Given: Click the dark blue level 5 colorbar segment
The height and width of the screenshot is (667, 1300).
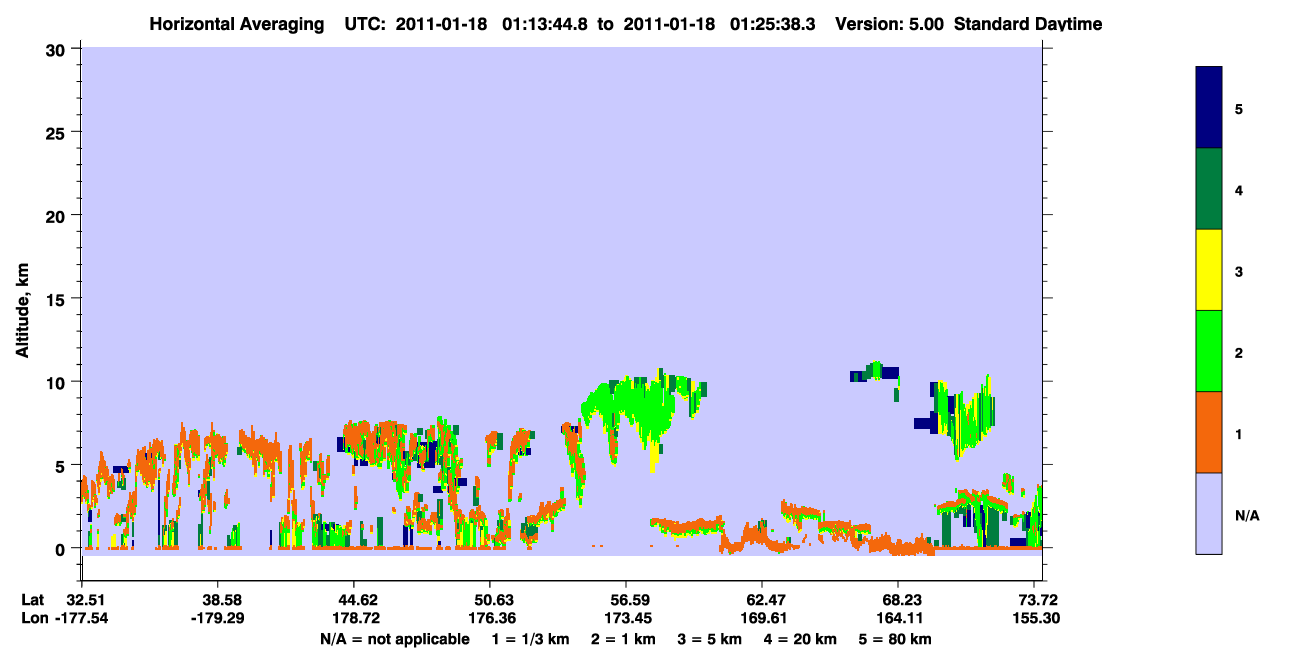Looking at the screenshot, I should [1209, 107].
